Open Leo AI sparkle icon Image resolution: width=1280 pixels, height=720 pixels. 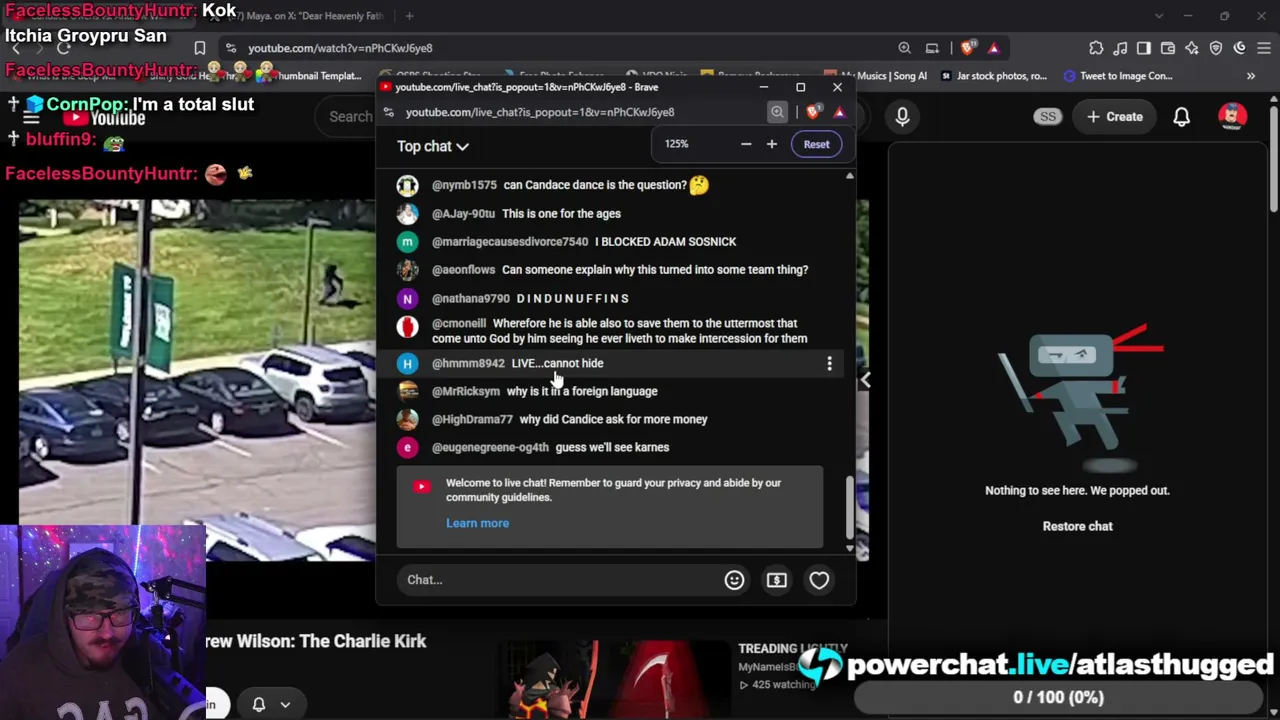(x=1192, y=48)
